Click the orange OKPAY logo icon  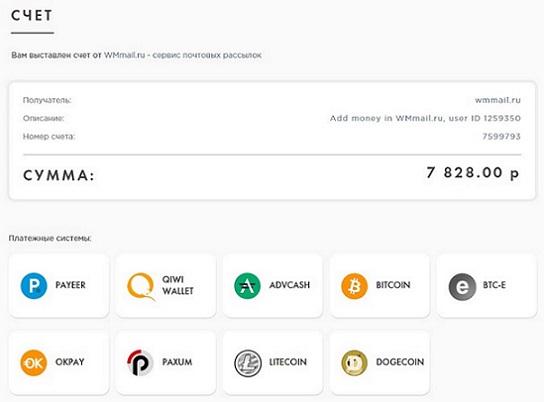click(x=34, y=363)
